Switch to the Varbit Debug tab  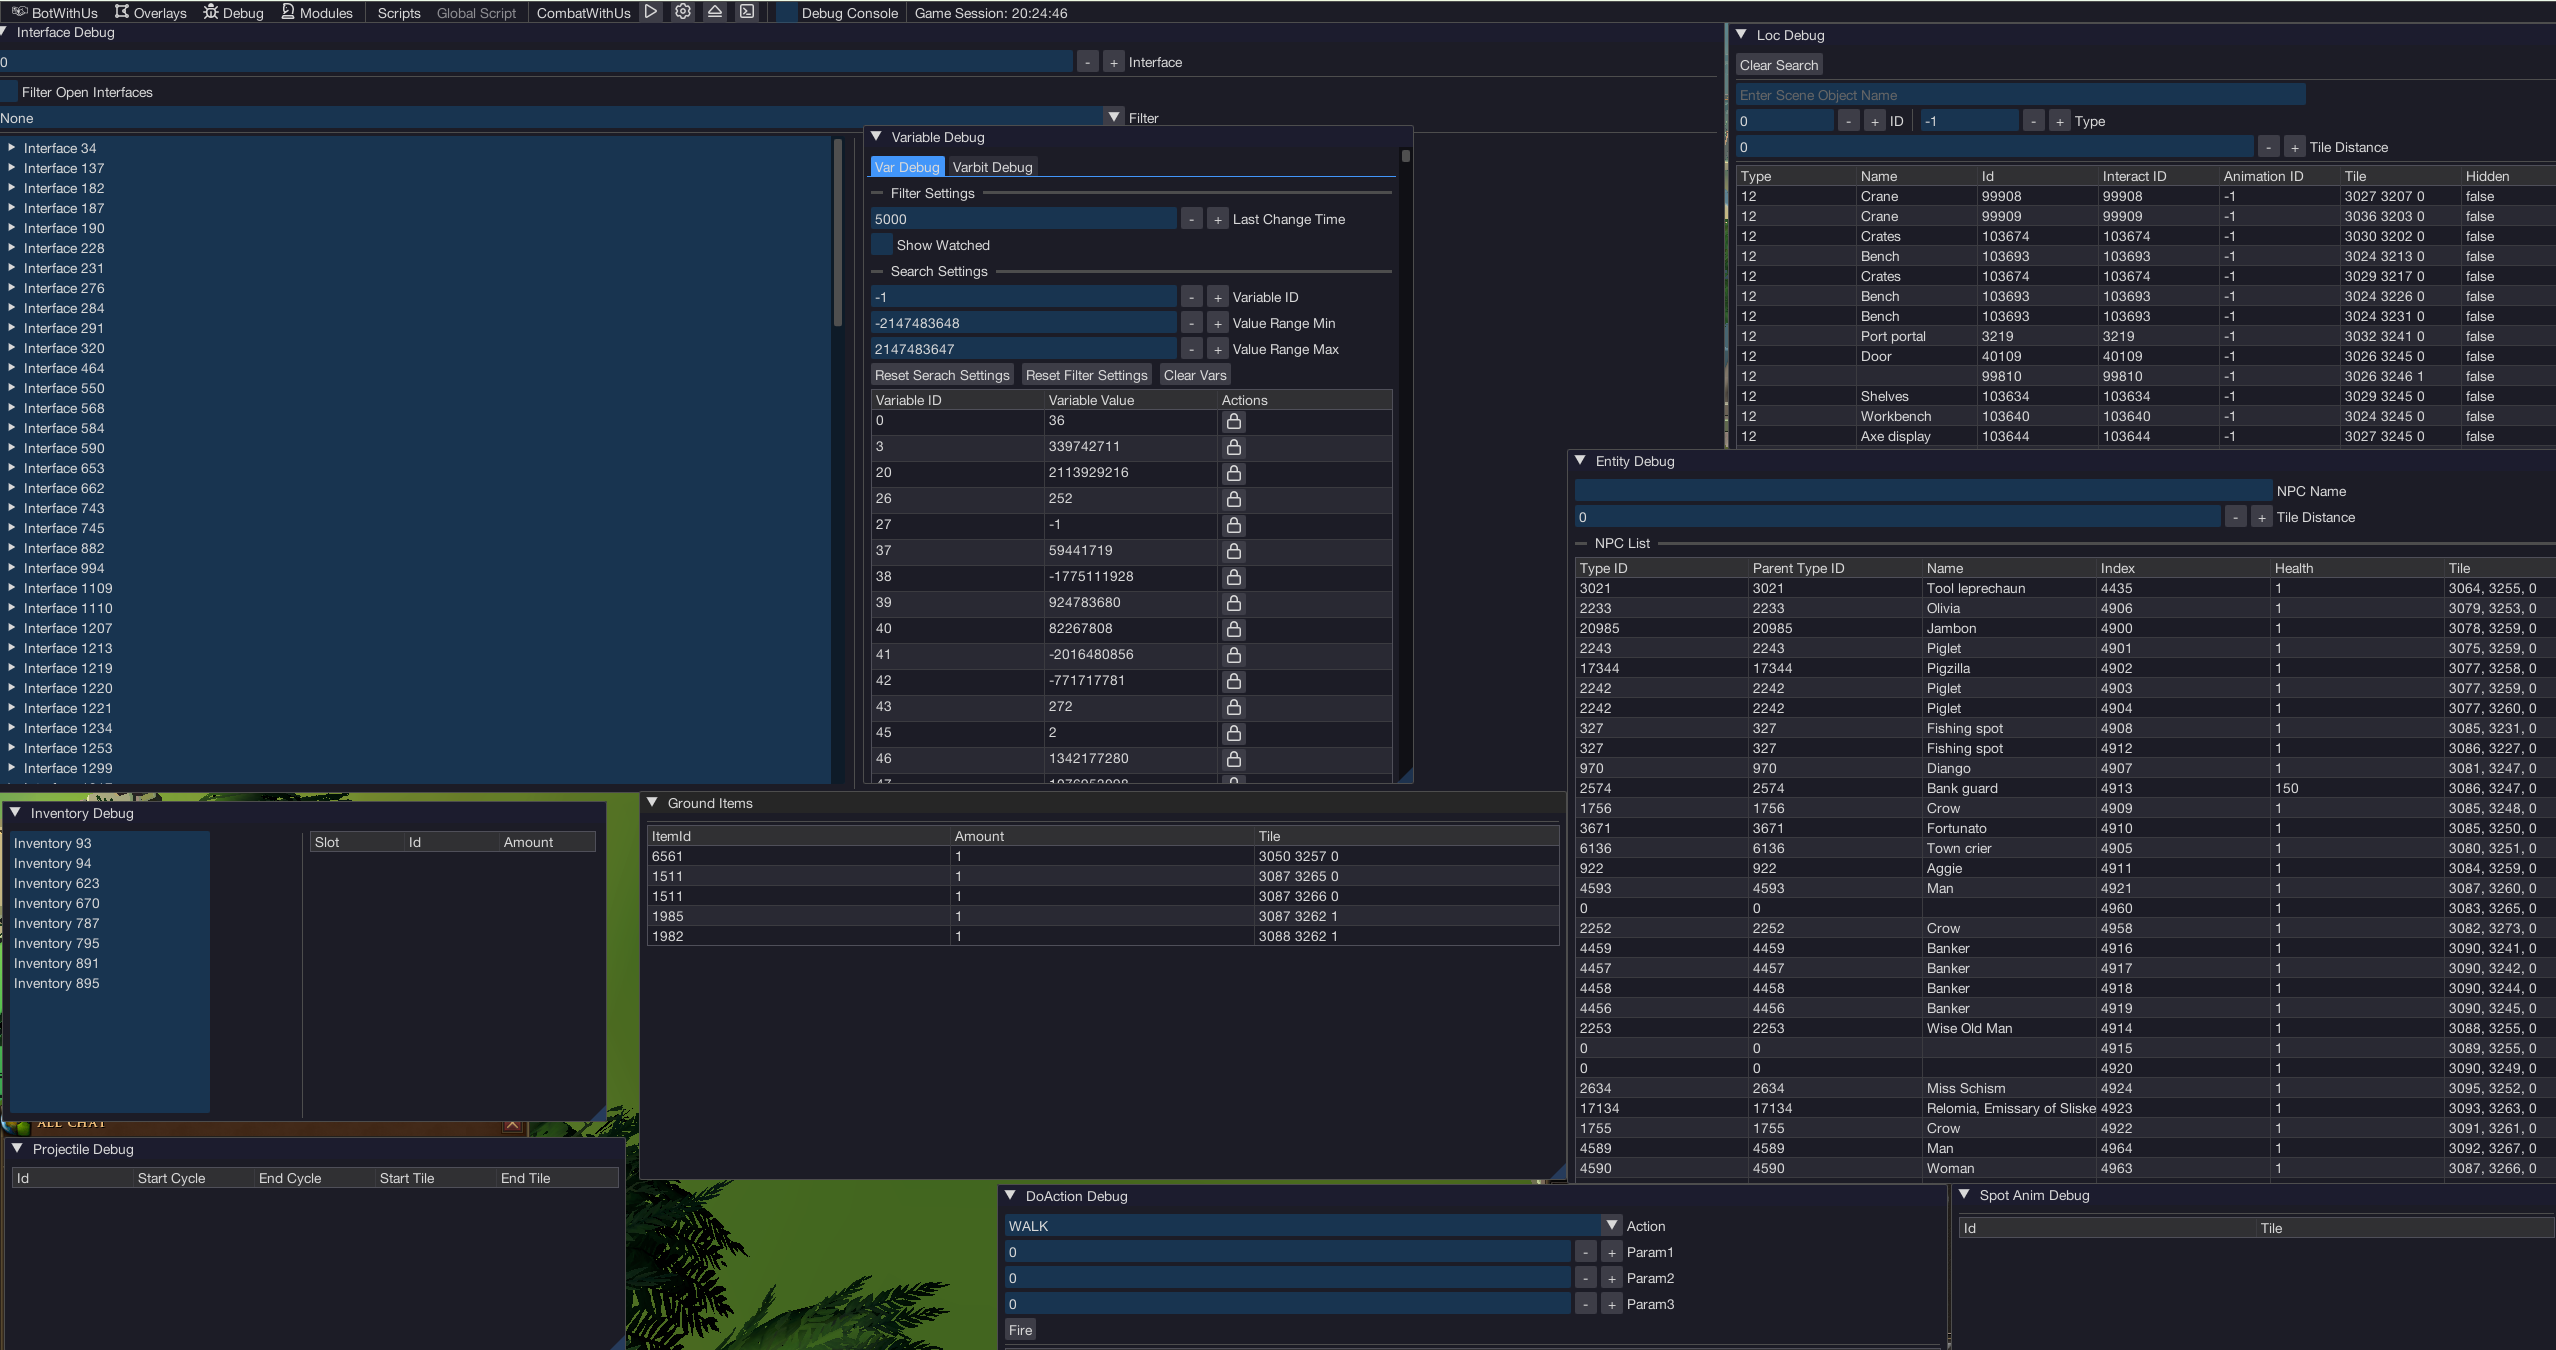pos(992,167)
